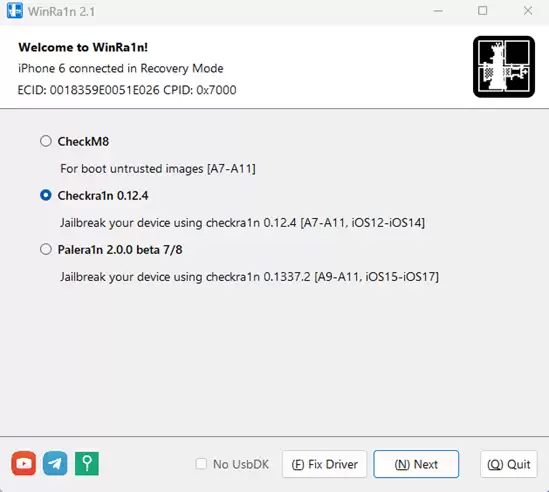Click the green key icon

tap(87, 463)
